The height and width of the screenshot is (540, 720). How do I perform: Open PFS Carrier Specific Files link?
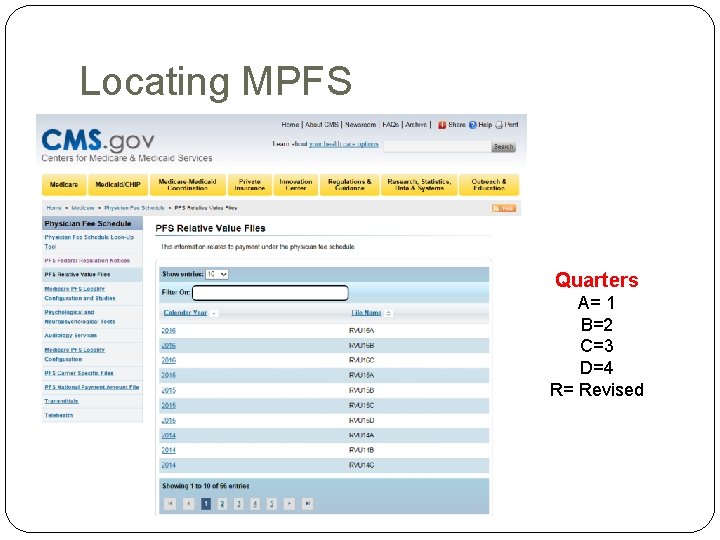pyautogui.click(x=79, y=373)
